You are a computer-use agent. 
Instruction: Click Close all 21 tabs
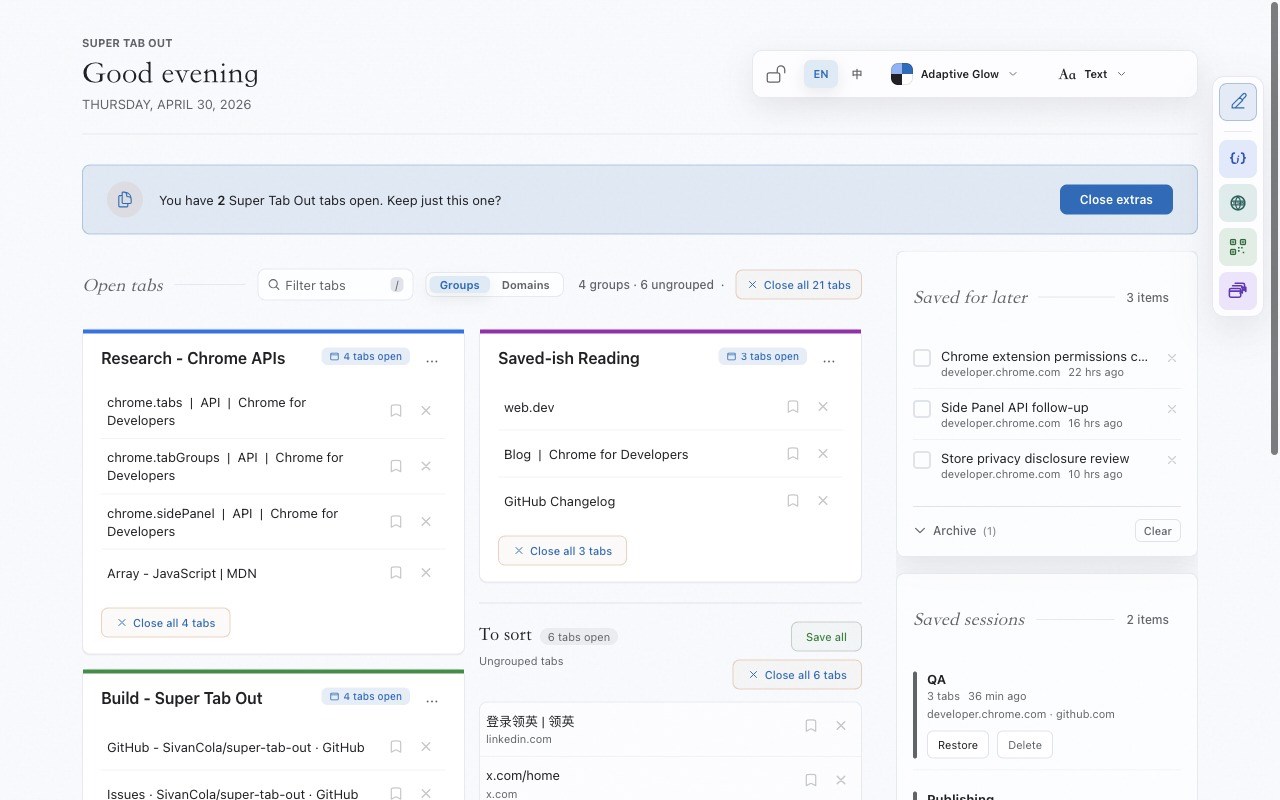(x=798, y=285)
